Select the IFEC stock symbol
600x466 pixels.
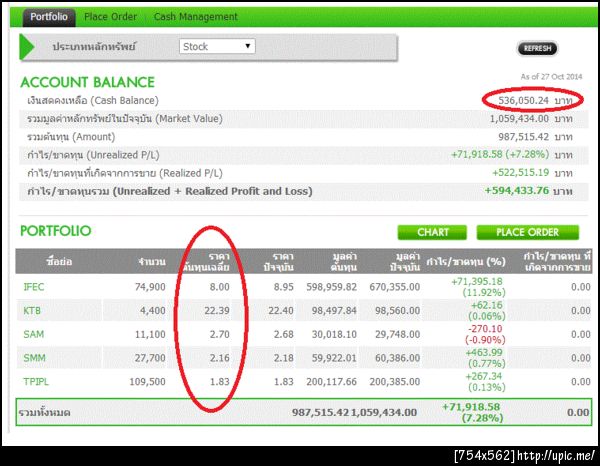pyautogui.click(x=34, y=287)
